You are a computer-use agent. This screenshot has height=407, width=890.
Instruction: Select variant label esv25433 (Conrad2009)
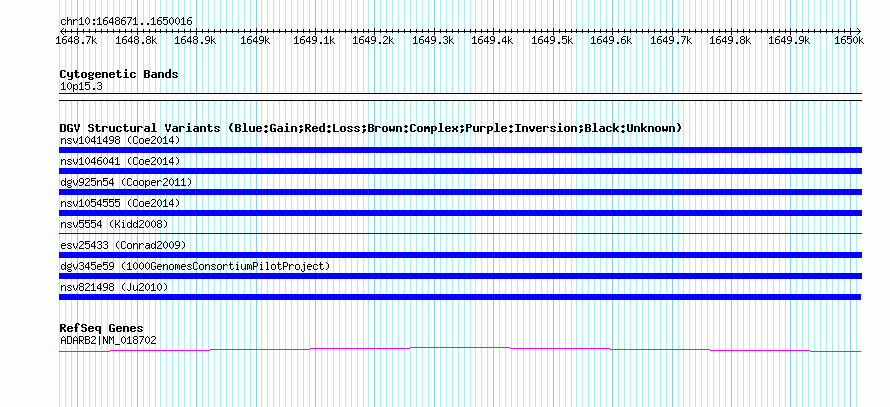pos(123,245)
